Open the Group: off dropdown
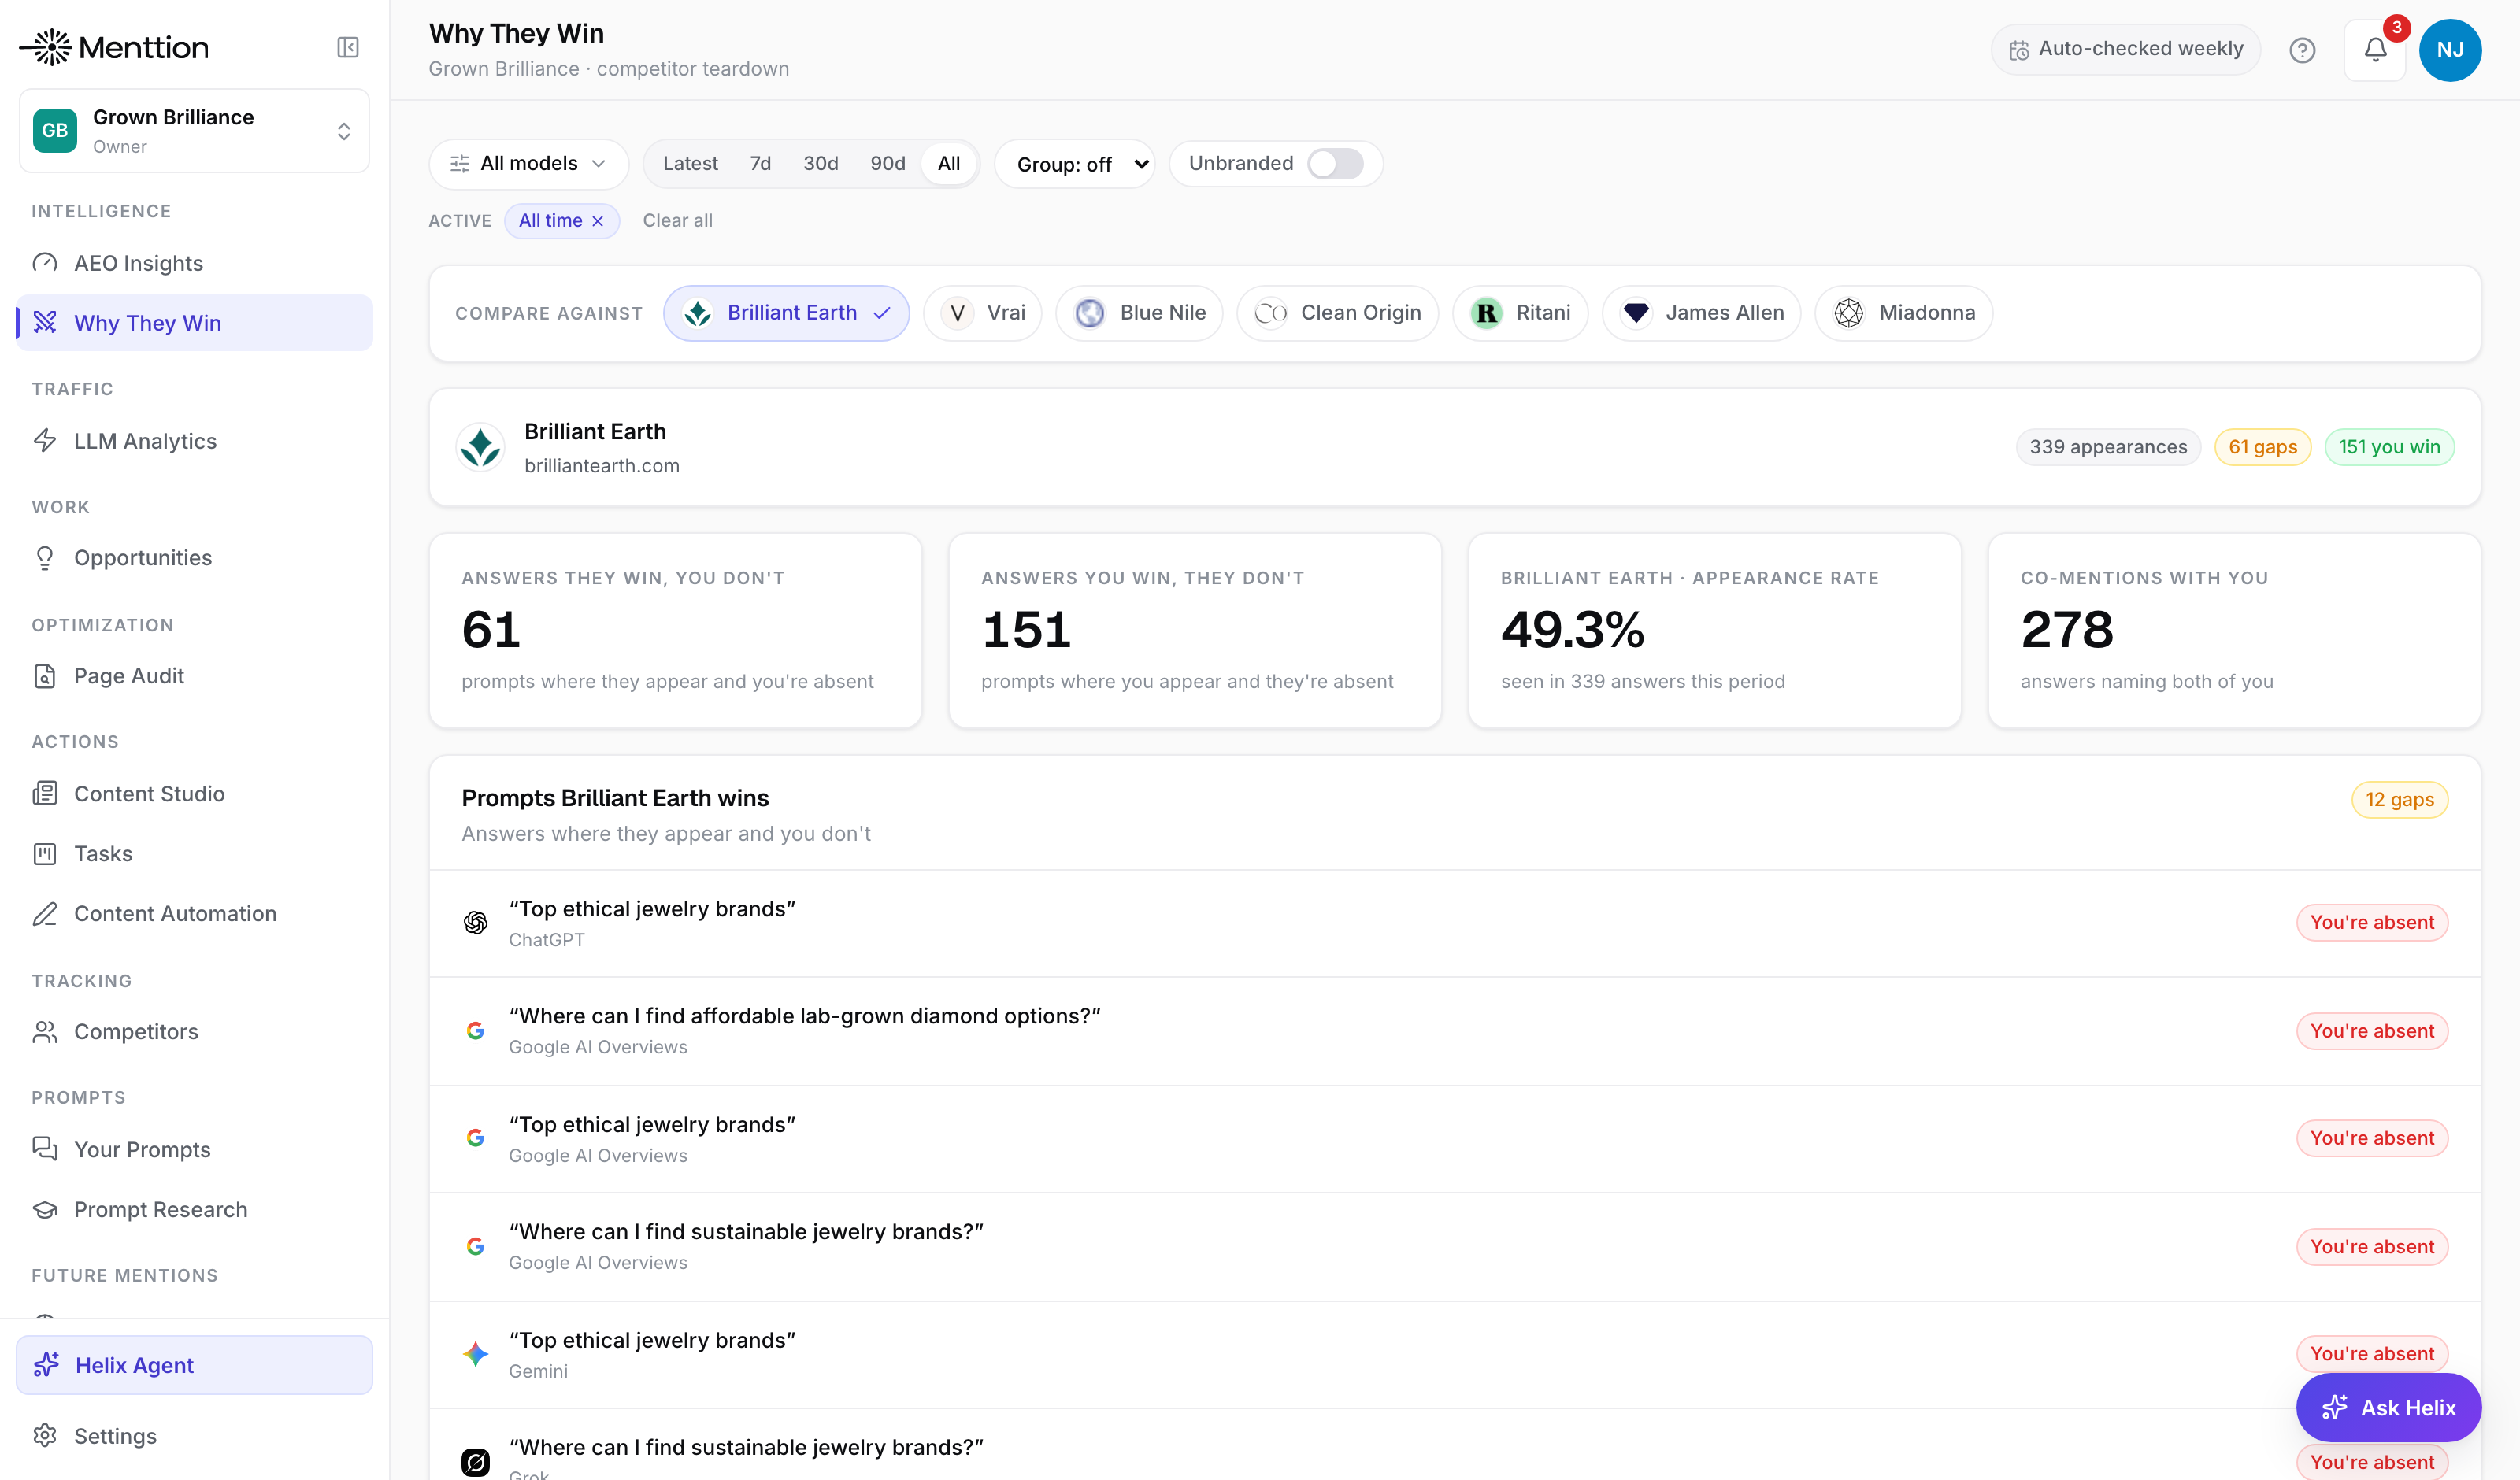Screen dimensions: 2520x1480 tap(1075, 163)
